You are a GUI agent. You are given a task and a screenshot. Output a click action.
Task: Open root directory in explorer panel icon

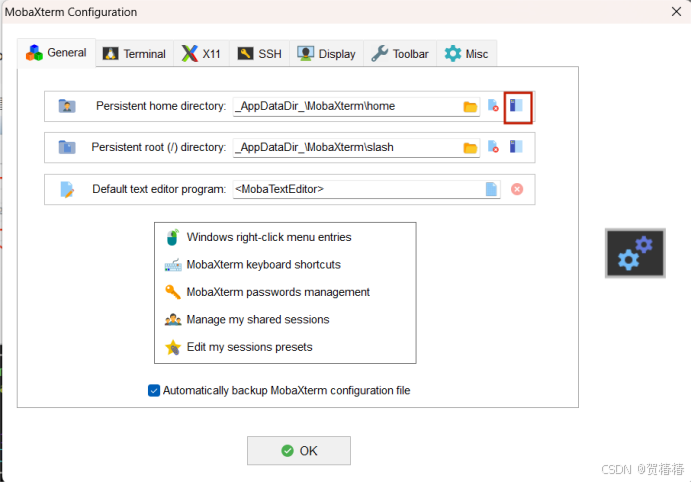pyautogui.click(x=516, y=147)
